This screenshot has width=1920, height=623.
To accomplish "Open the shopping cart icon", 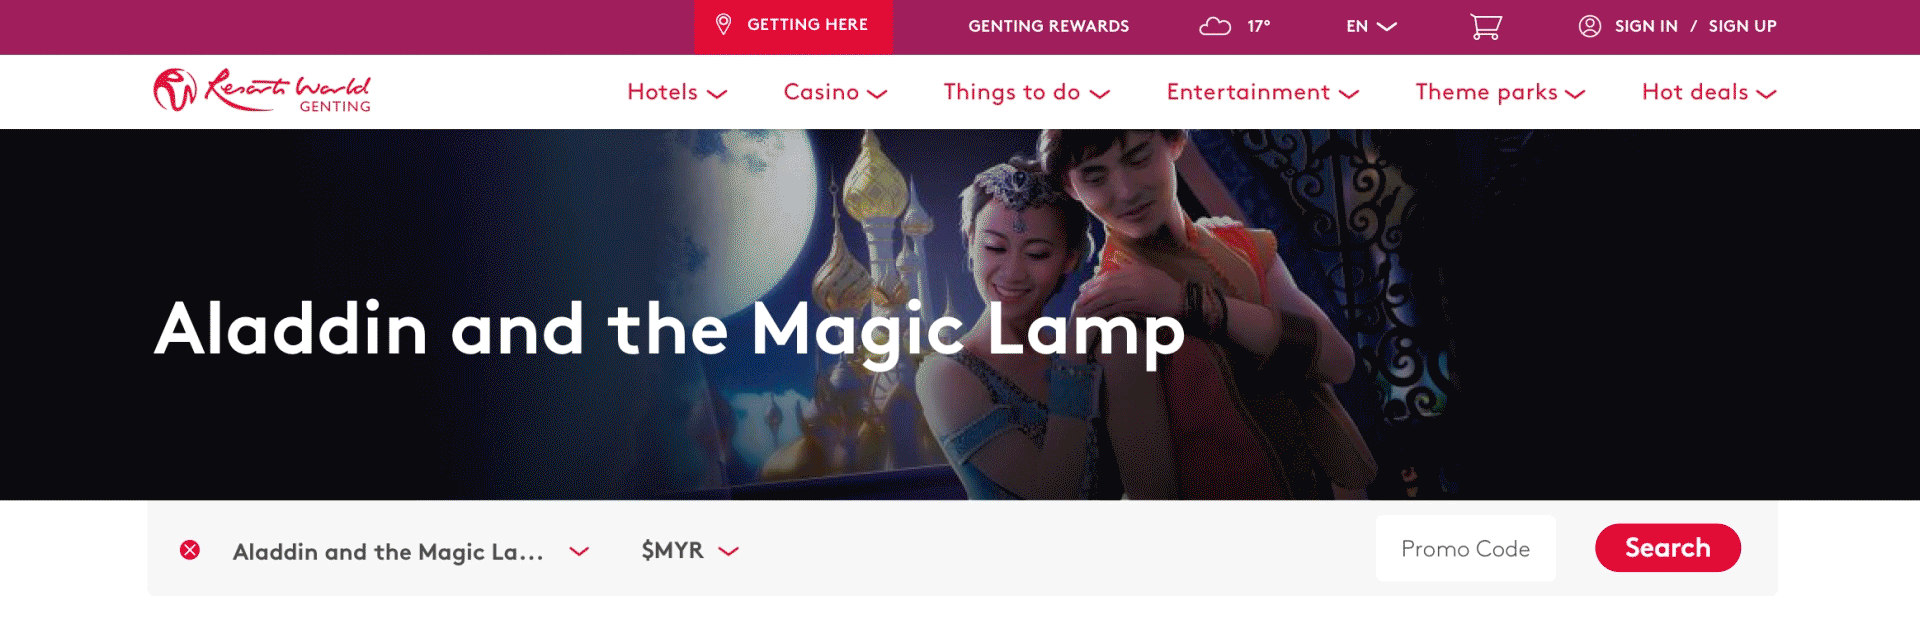I will coord(1486,26).
